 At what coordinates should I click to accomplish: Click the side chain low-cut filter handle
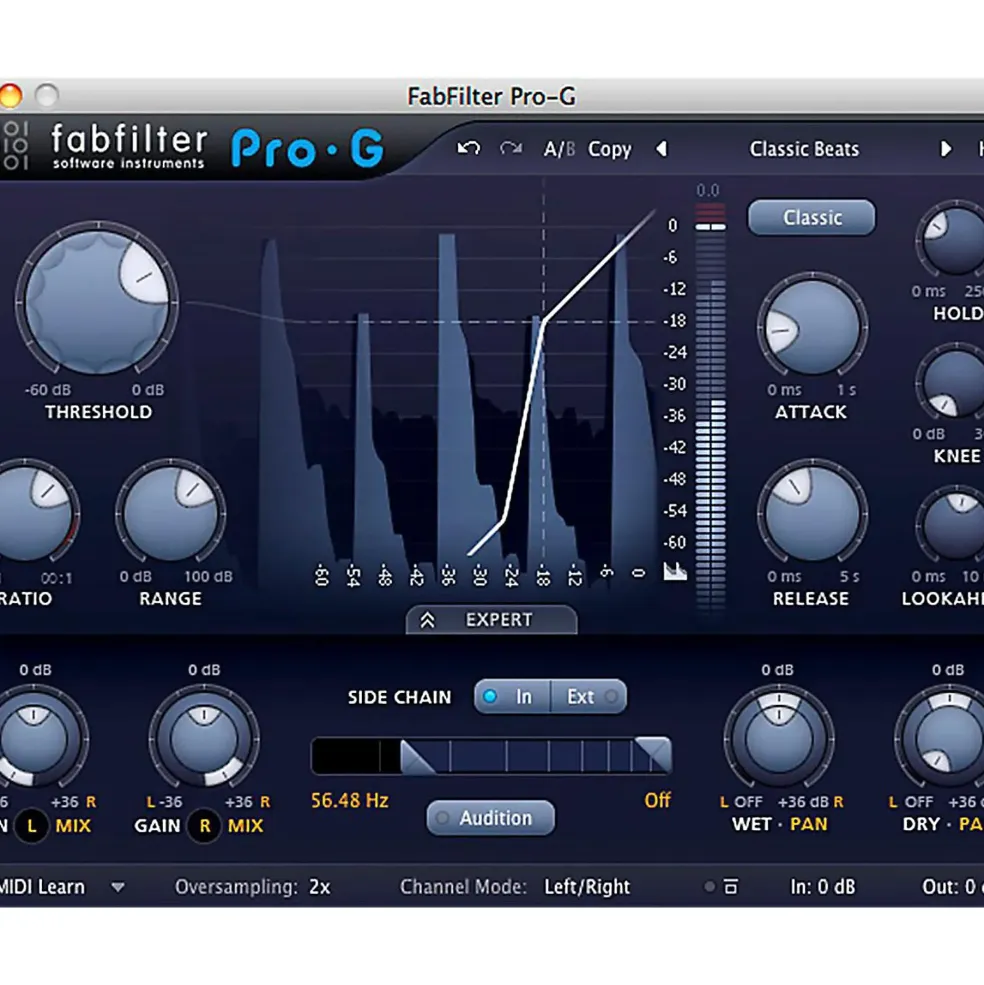coord(416,756)
